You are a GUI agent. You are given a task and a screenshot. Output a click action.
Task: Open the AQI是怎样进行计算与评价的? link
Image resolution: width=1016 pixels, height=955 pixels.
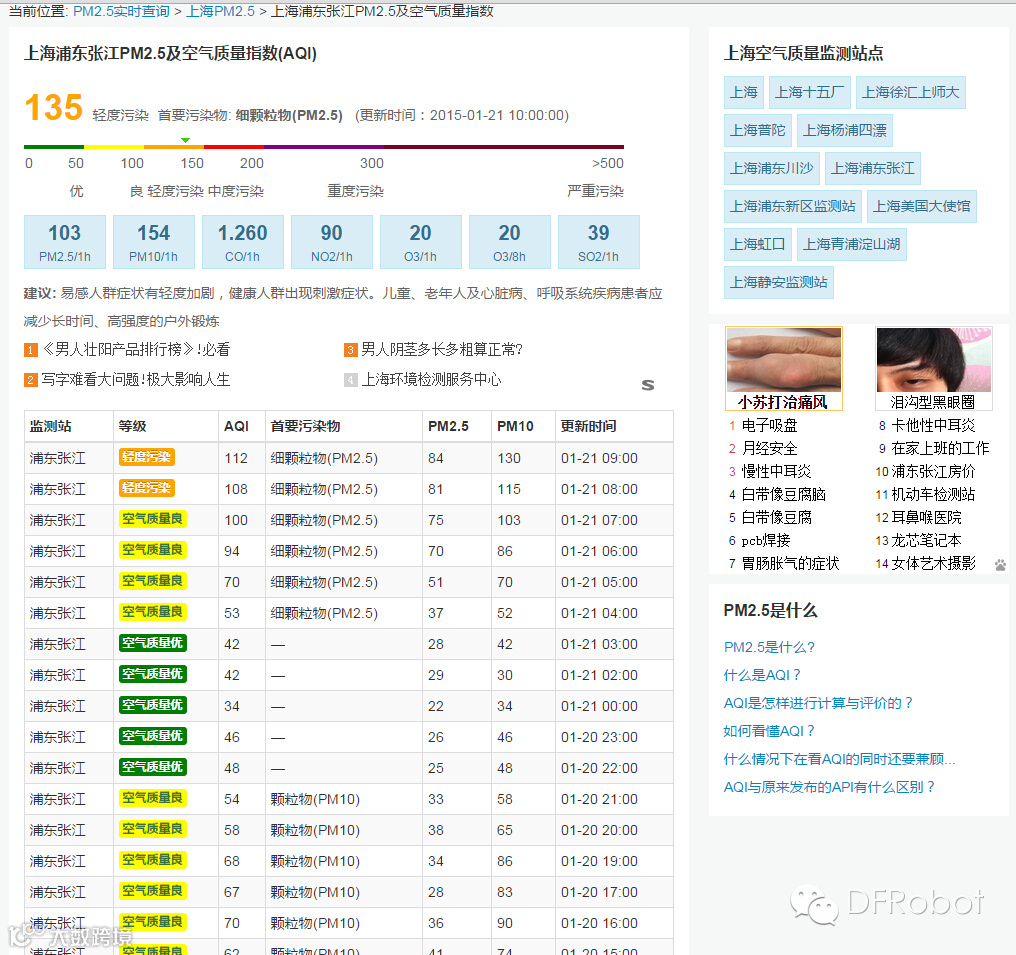click(x=818, y=703)
